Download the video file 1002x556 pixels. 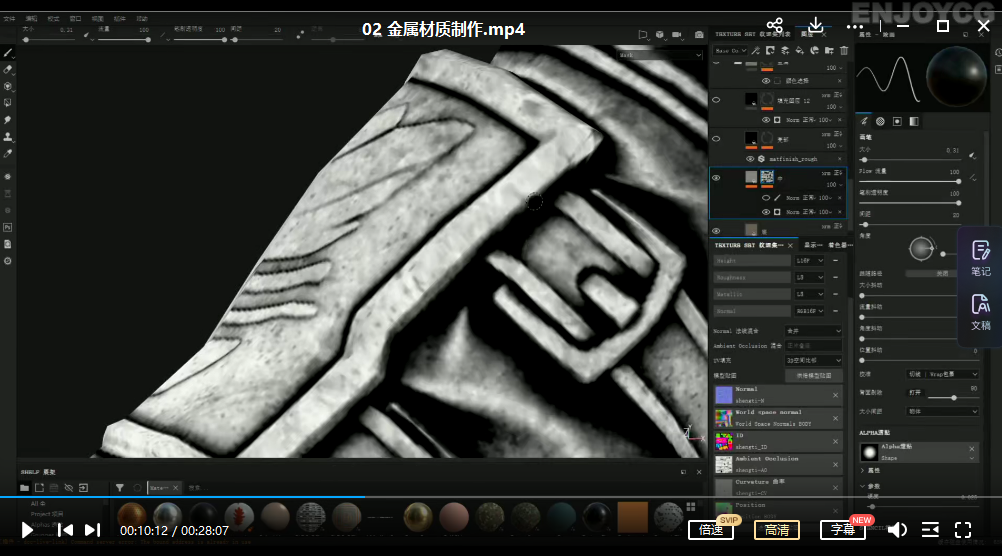816,27
